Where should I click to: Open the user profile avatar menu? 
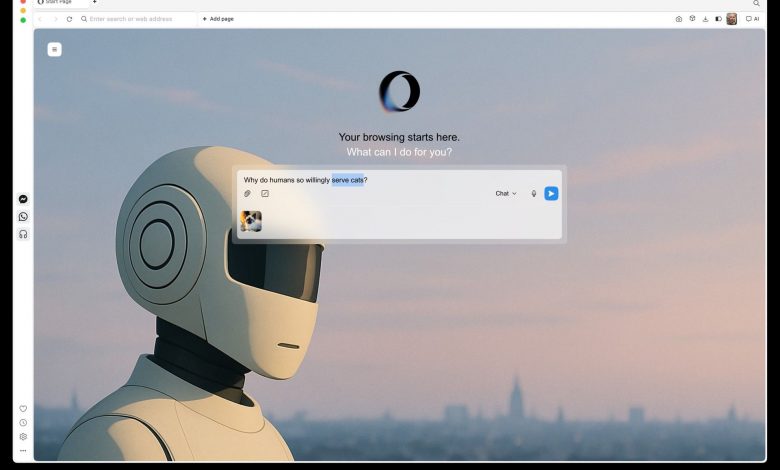732,19
